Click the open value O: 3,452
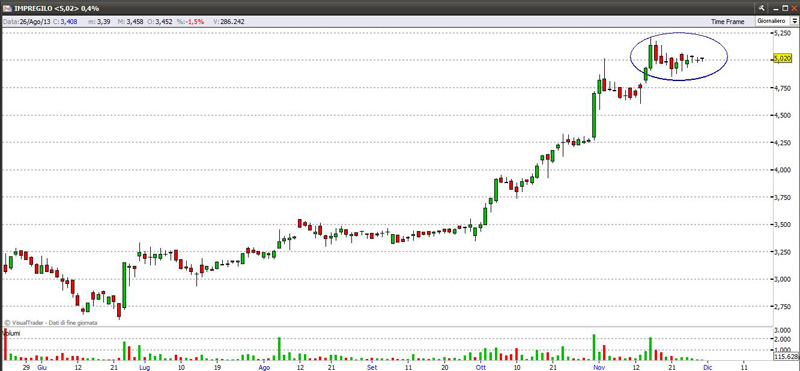This screenshot has width=800, height=371. 160,22
